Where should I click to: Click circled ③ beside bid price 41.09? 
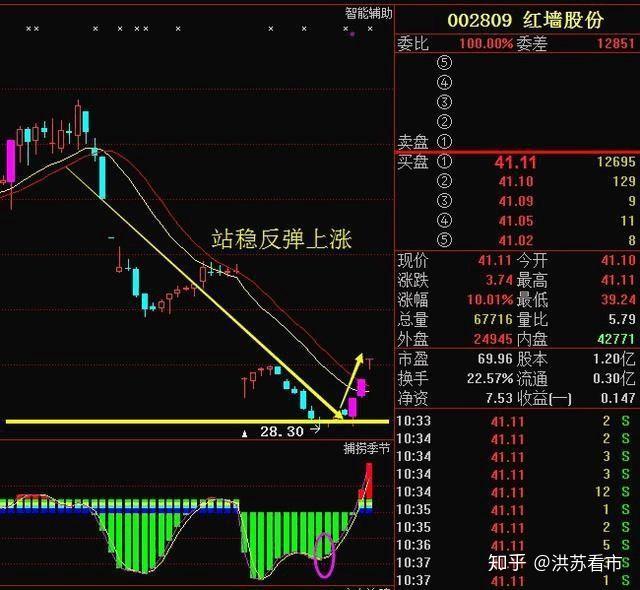[444, 201]
